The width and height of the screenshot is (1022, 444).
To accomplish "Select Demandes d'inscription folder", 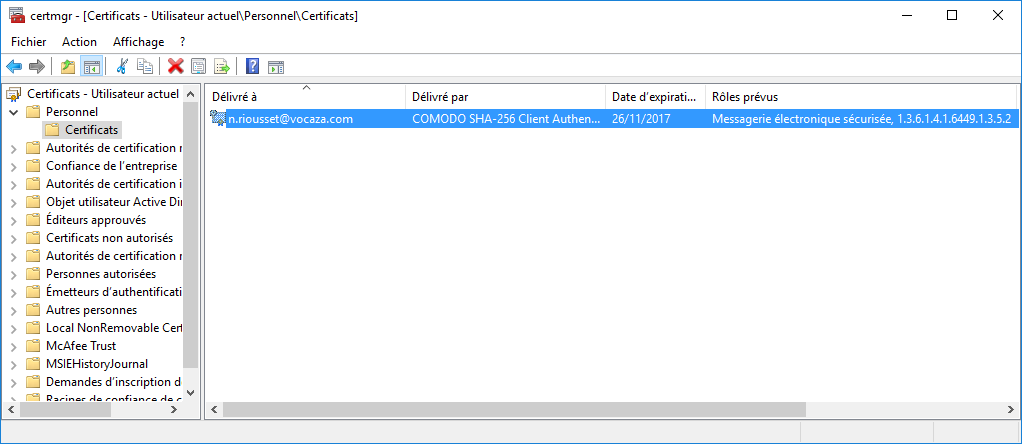I will coord(113,382).
